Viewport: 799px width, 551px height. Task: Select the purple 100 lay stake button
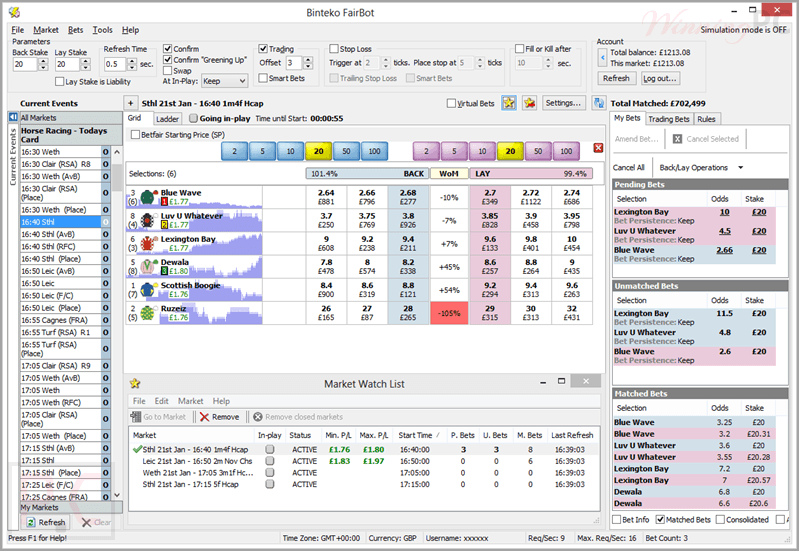(566, 151)
